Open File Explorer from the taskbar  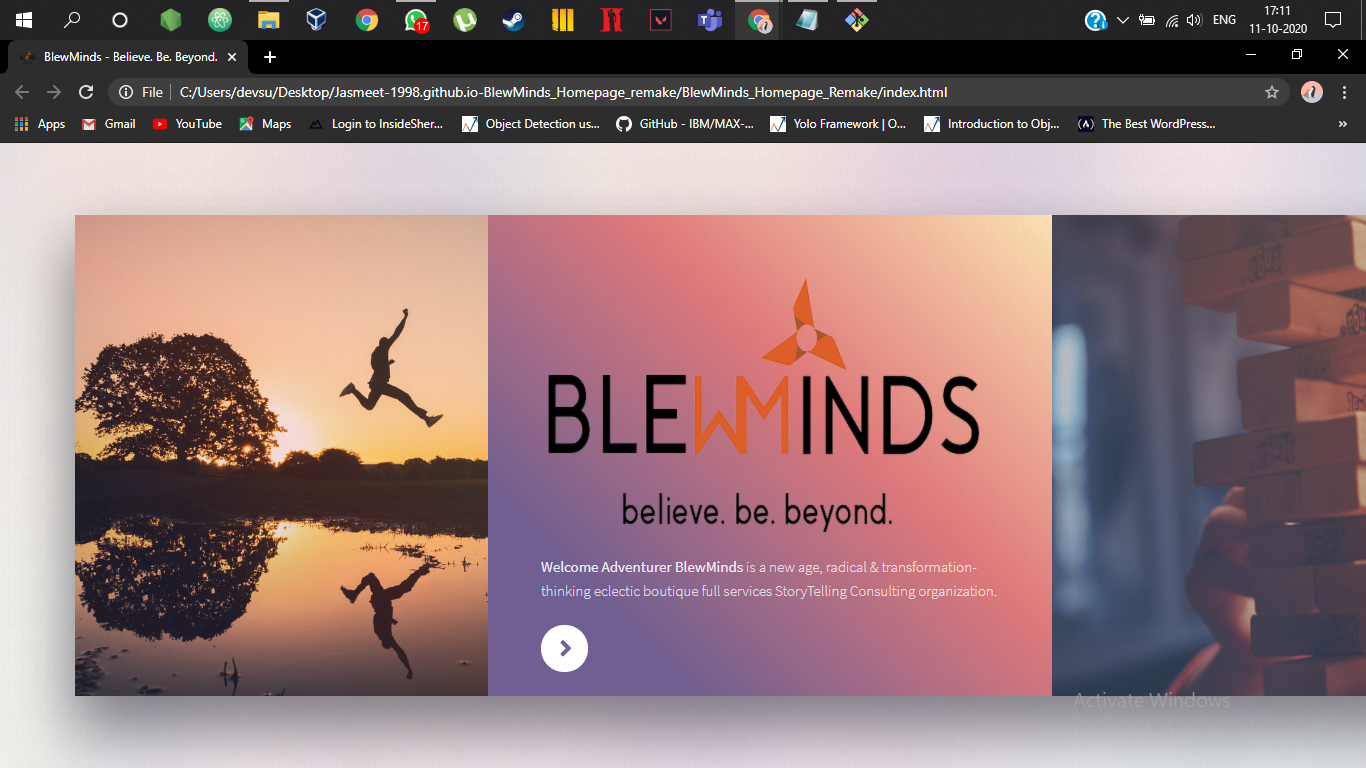(268, 20)
